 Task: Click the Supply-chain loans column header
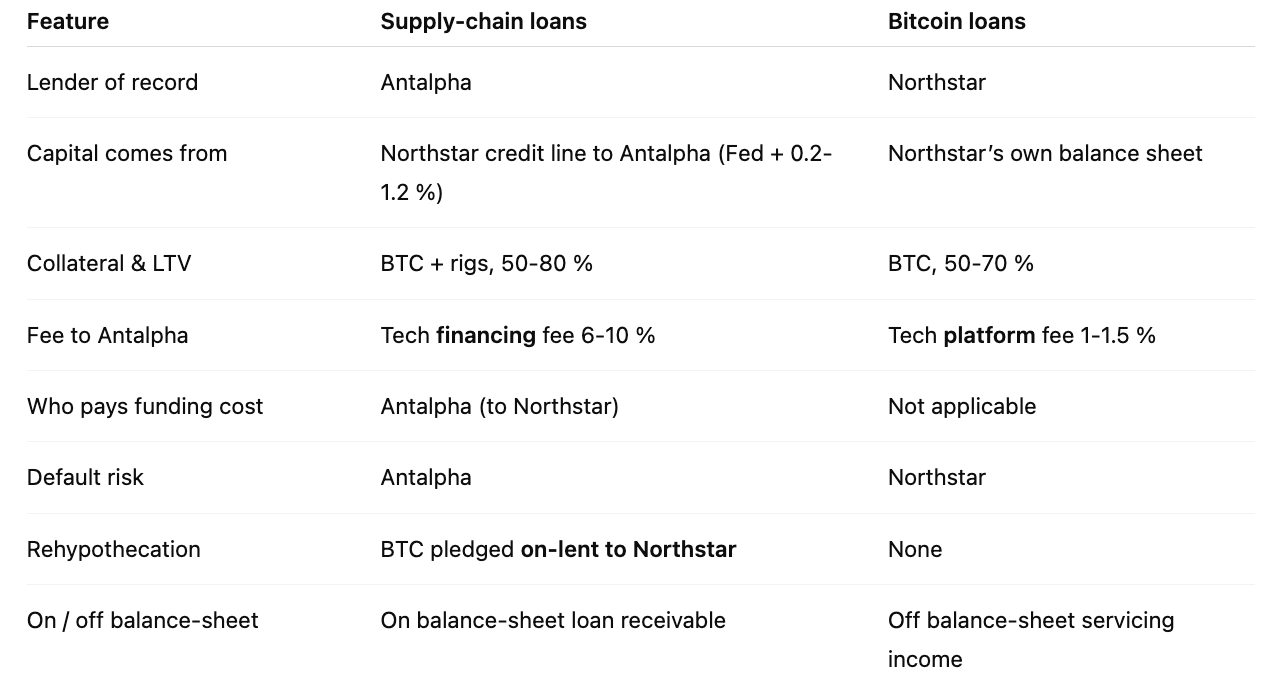(x=483, y=22)
